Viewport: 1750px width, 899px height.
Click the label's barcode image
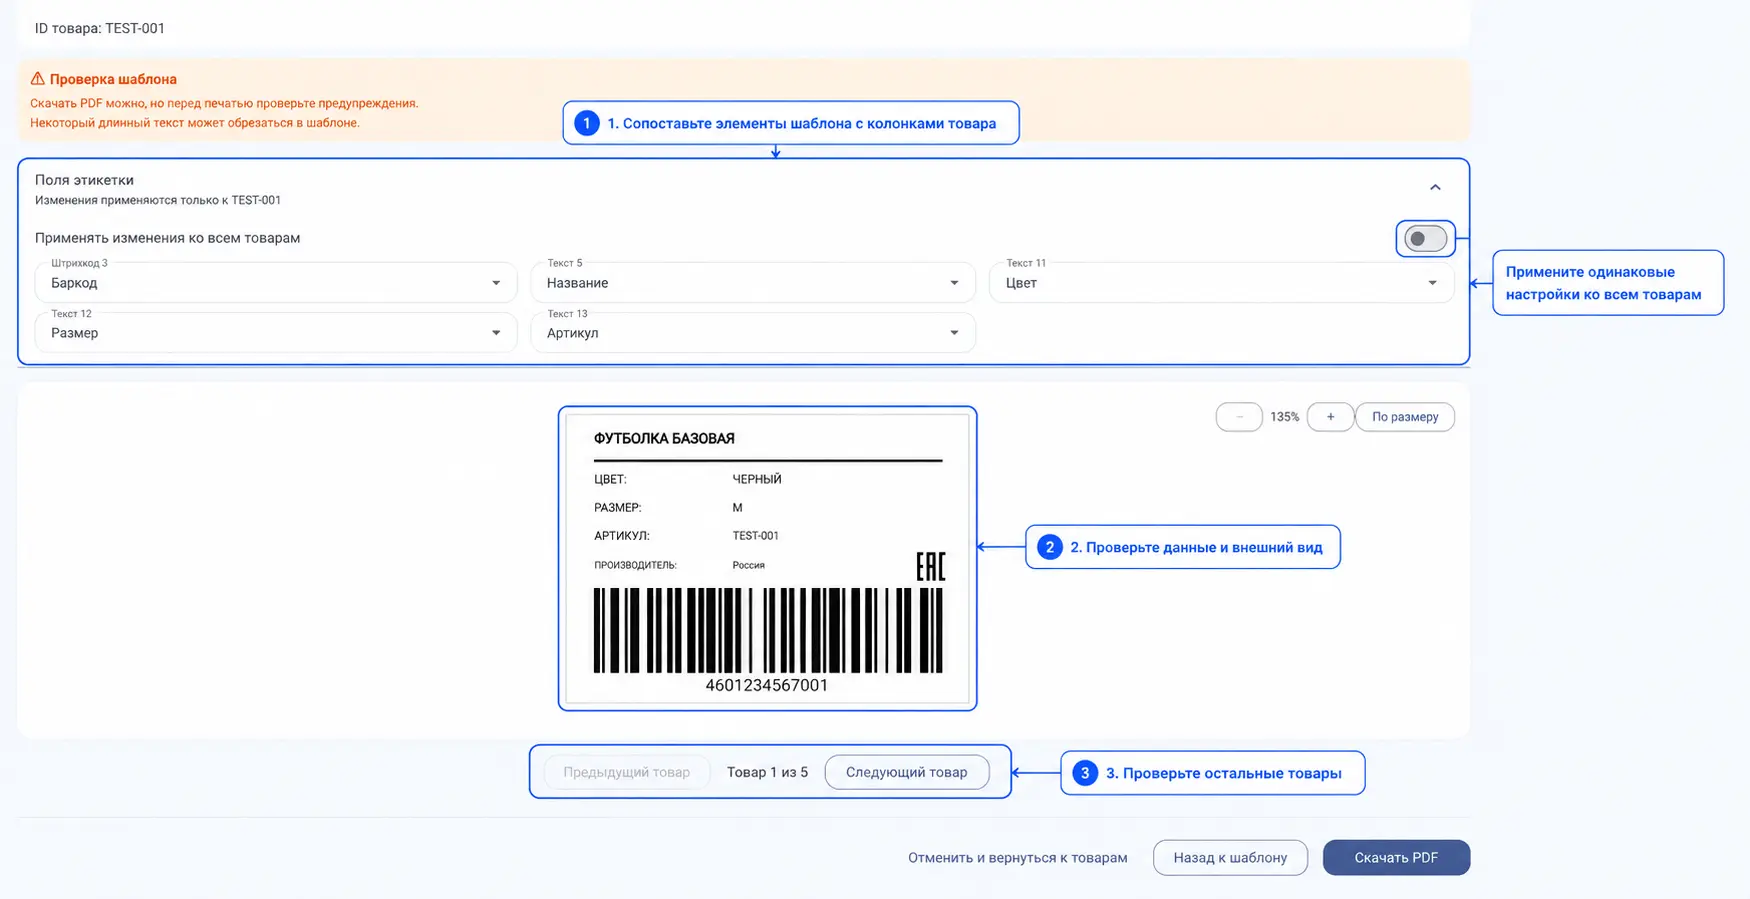(768, 630)
